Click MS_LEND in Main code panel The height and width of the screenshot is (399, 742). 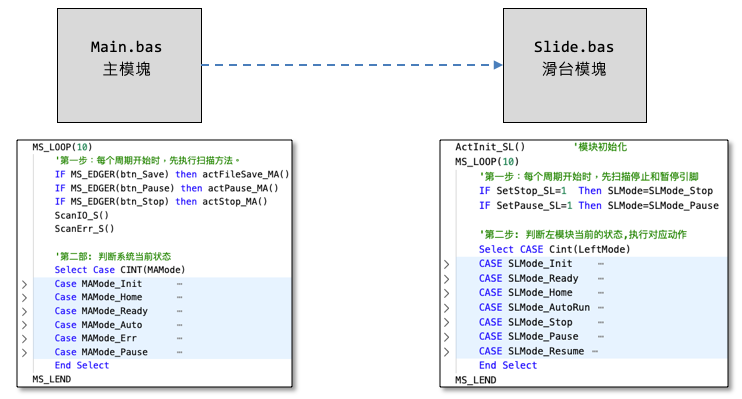(52, 379)
